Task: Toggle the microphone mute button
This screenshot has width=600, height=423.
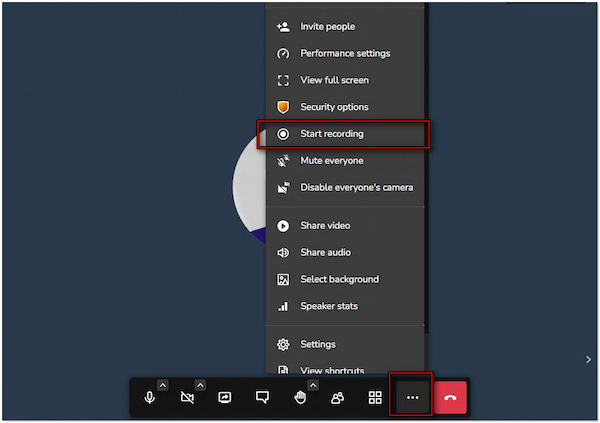Action: pos(150,397)
